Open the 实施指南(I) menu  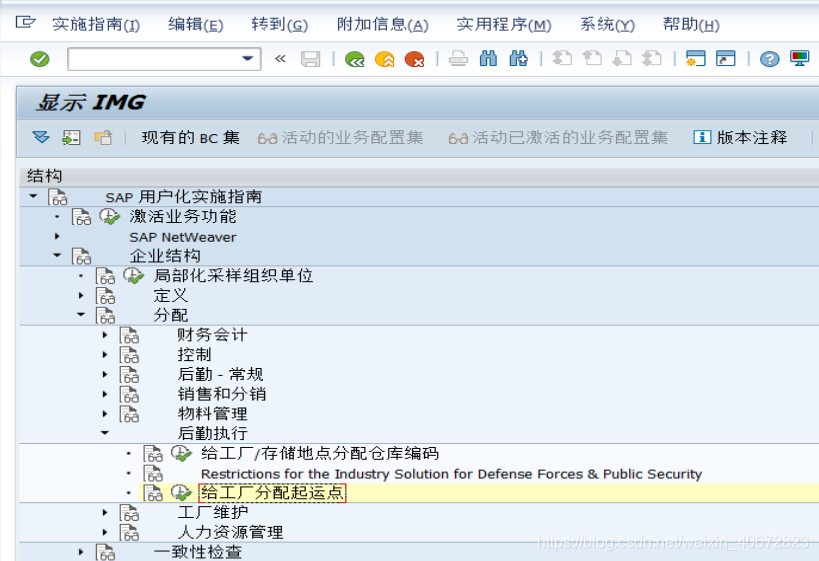coord(96,25)
